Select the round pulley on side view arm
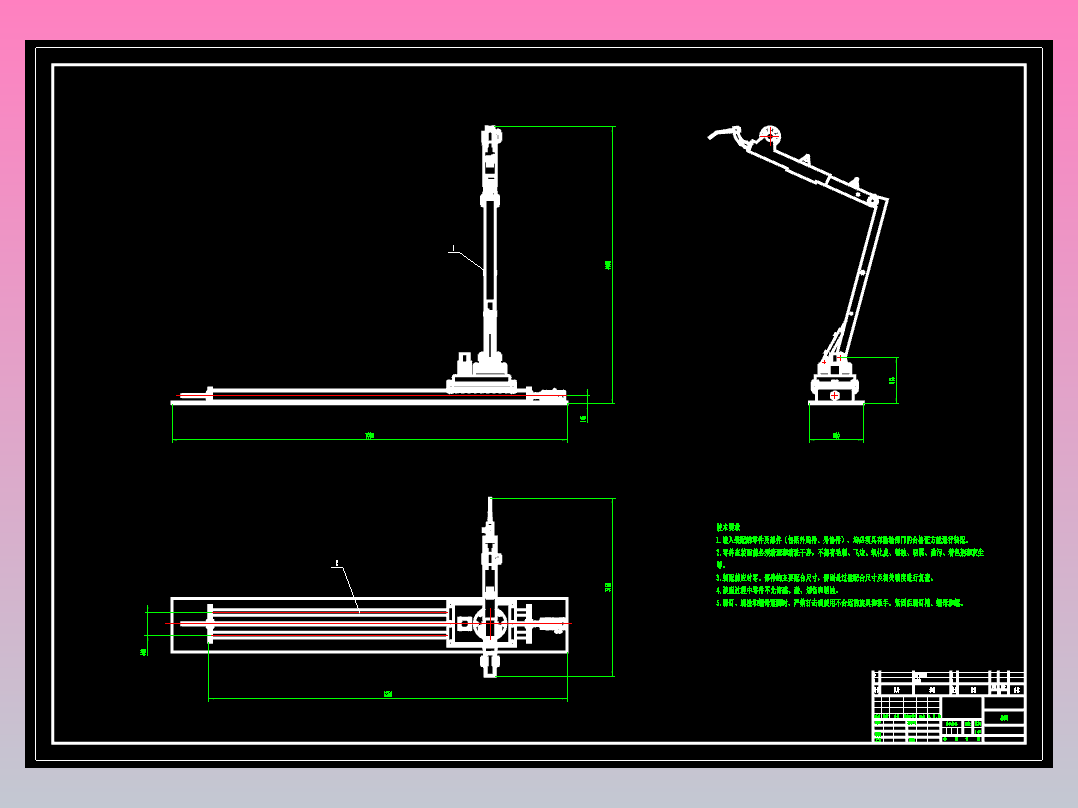 [x=770, y=135]
